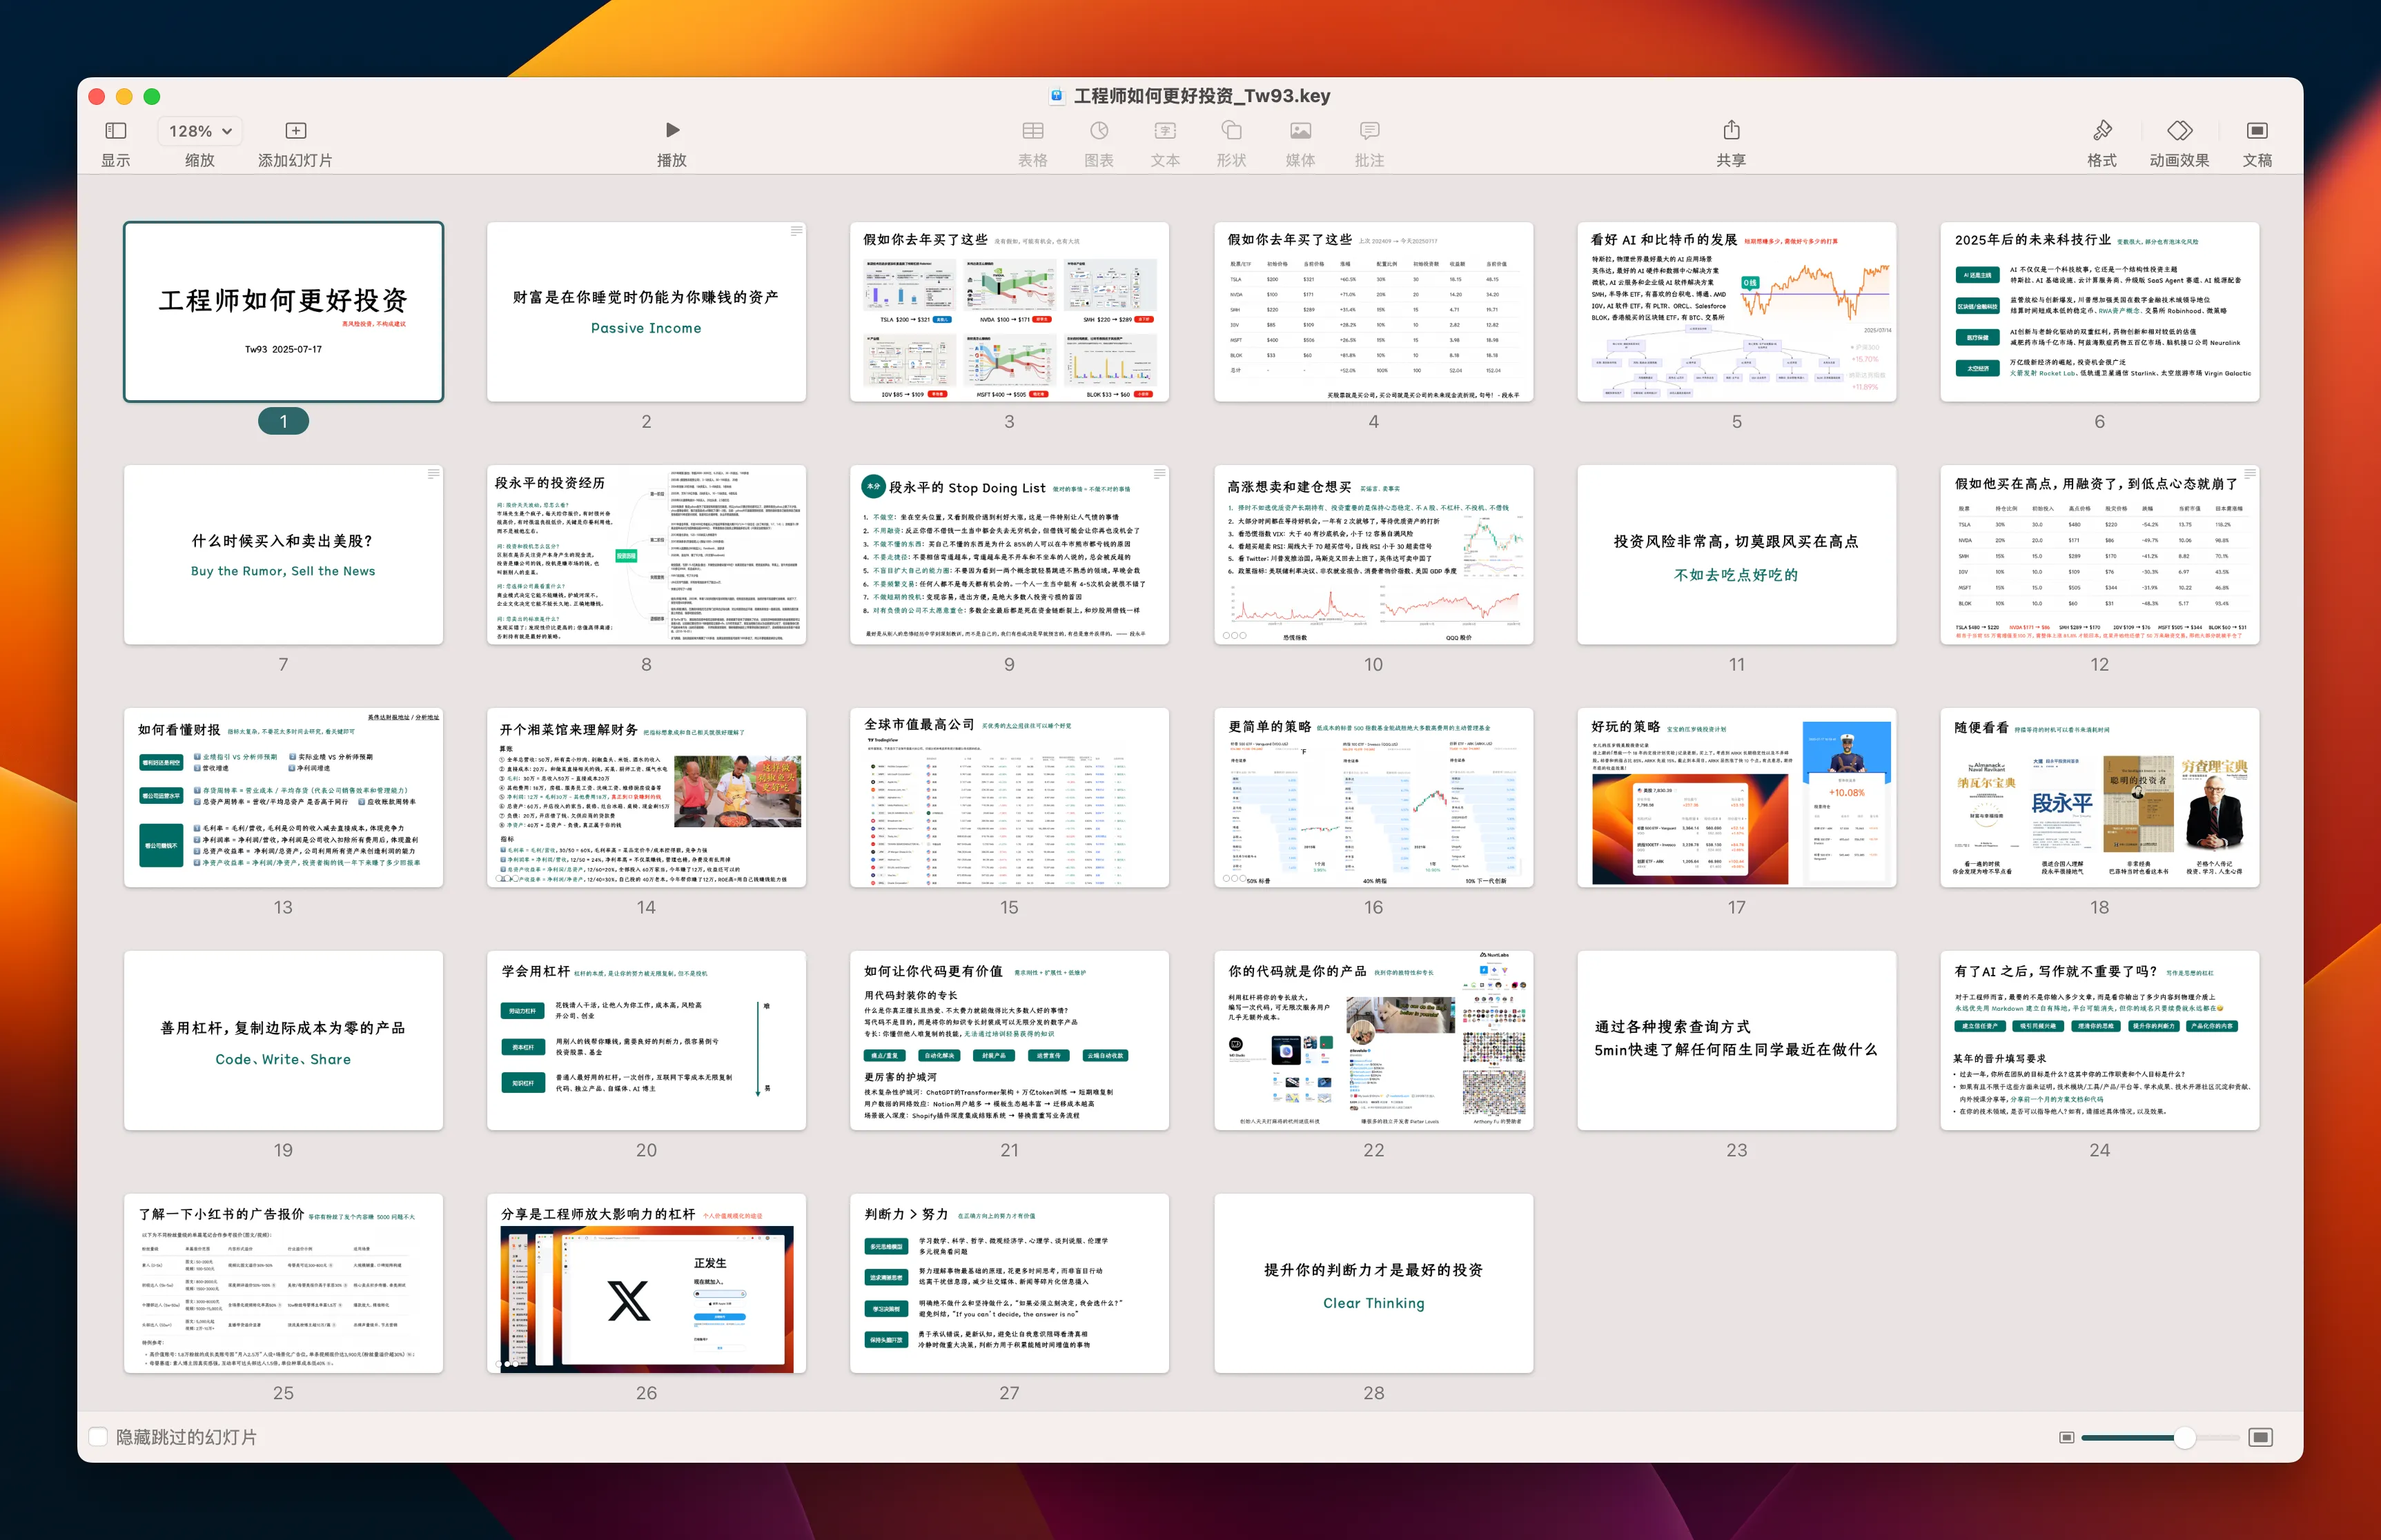This screenshot has width=2381, height=1540.
Task: Click the Play slideshow button
Action: (672, 130)
